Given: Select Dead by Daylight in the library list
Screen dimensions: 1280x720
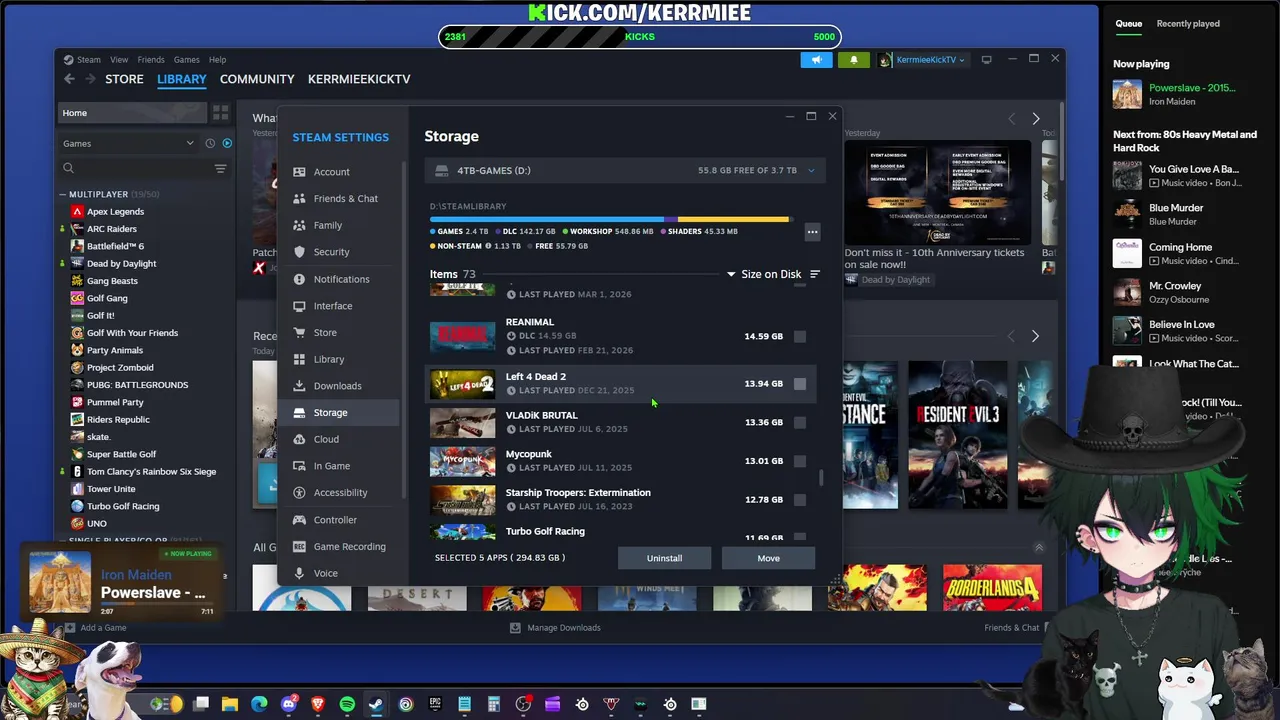Looking at the screenshot, I should (x=122, y=264).
